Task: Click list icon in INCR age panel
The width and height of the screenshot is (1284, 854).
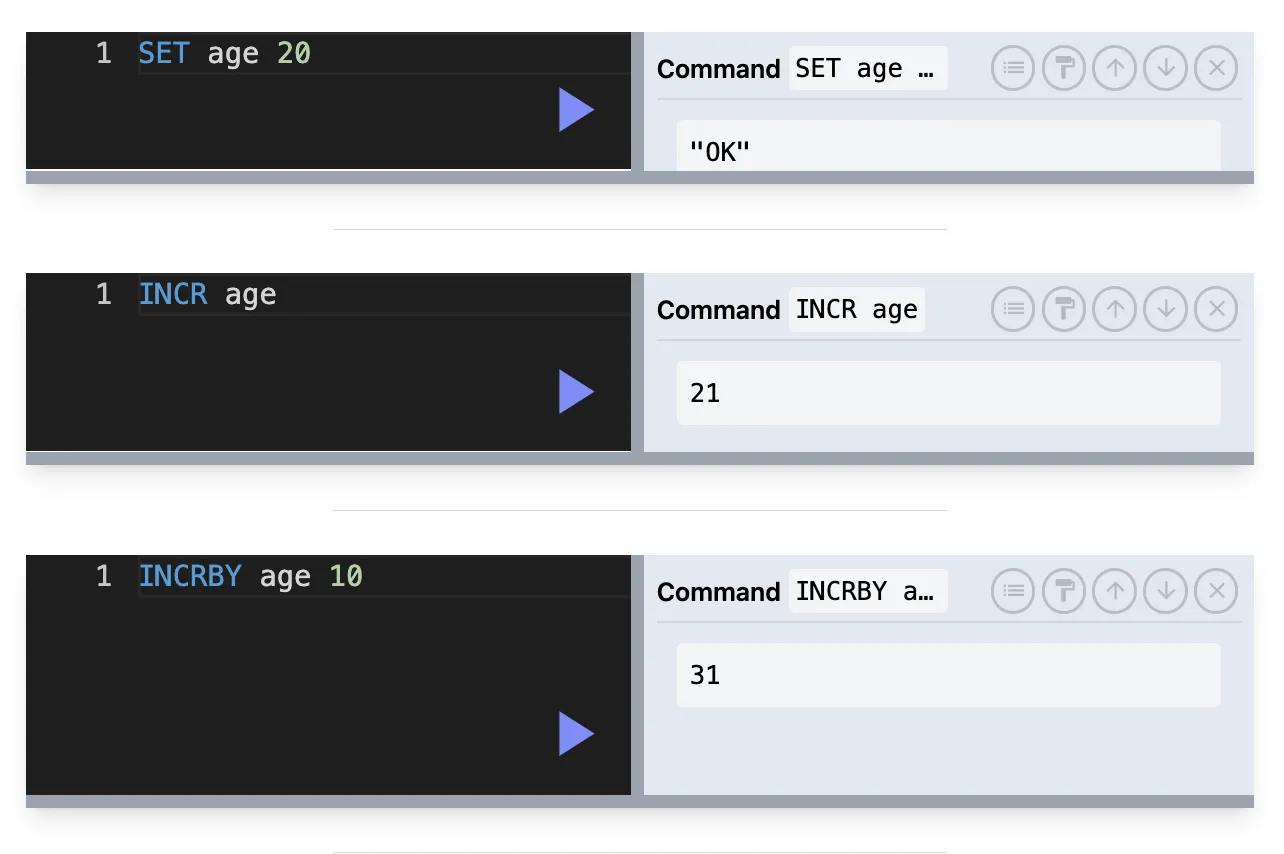Action: coord(1013,310)
